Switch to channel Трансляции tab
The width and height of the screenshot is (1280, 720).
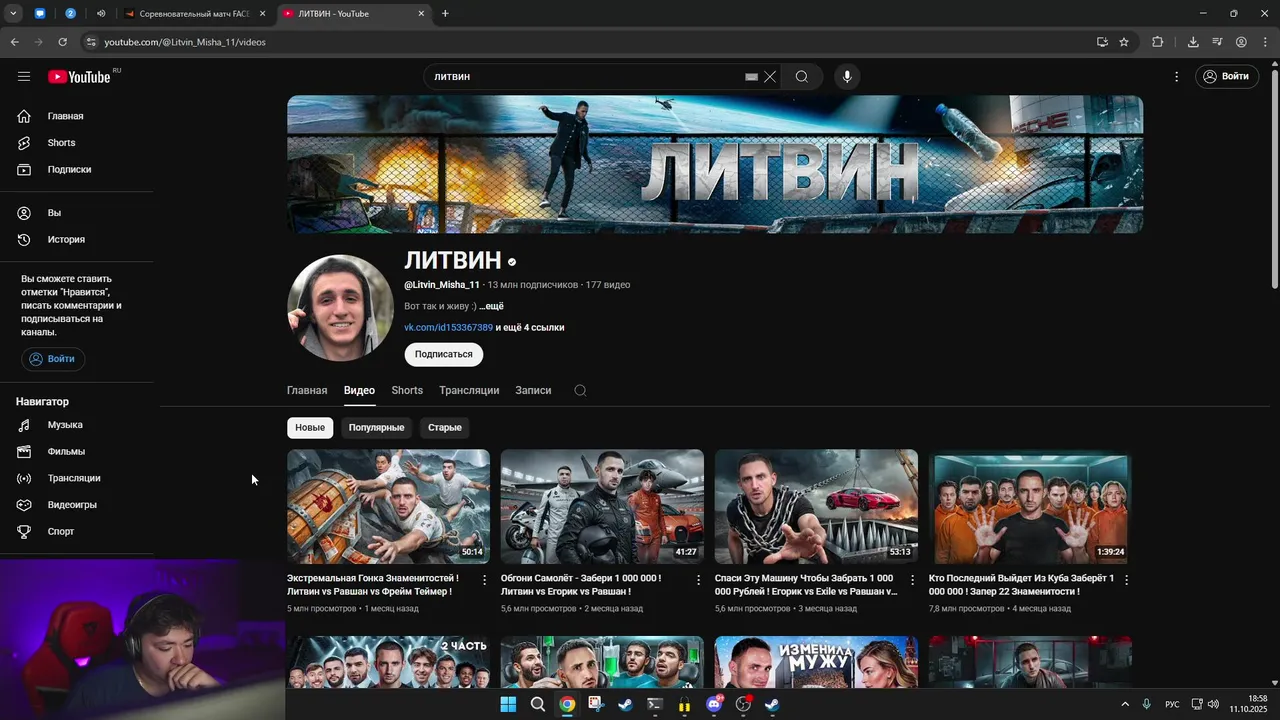pyautogui.click(x=469, y=390)
